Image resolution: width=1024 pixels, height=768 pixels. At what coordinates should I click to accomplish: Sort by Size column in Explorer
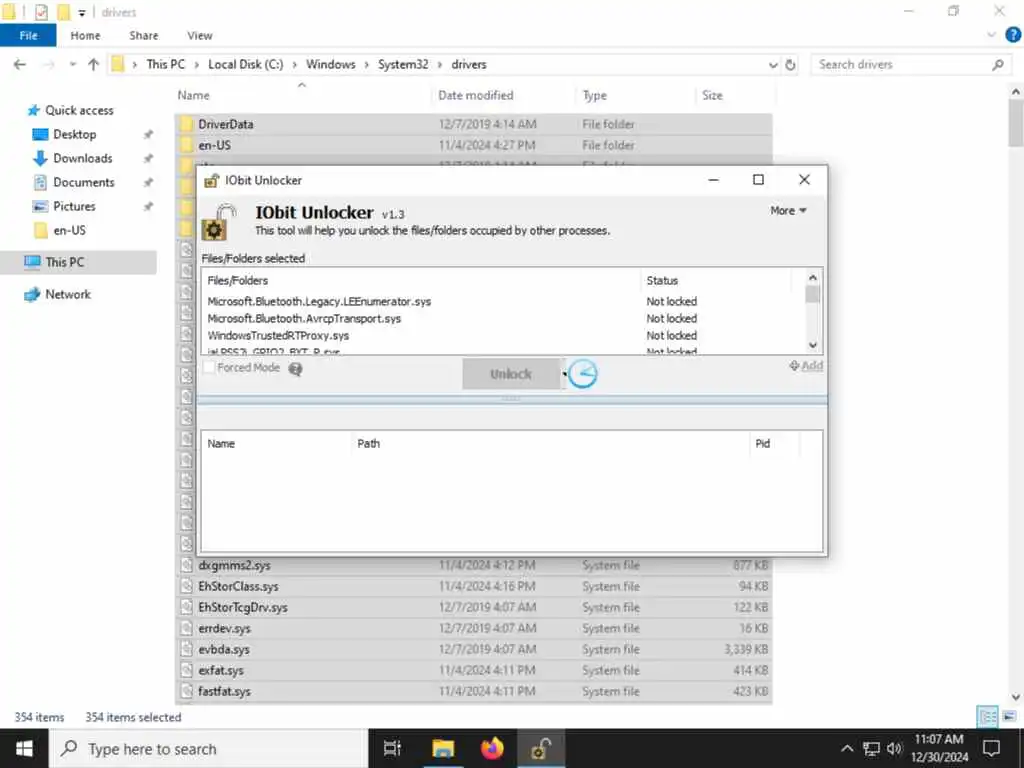[x=712, y=95]
